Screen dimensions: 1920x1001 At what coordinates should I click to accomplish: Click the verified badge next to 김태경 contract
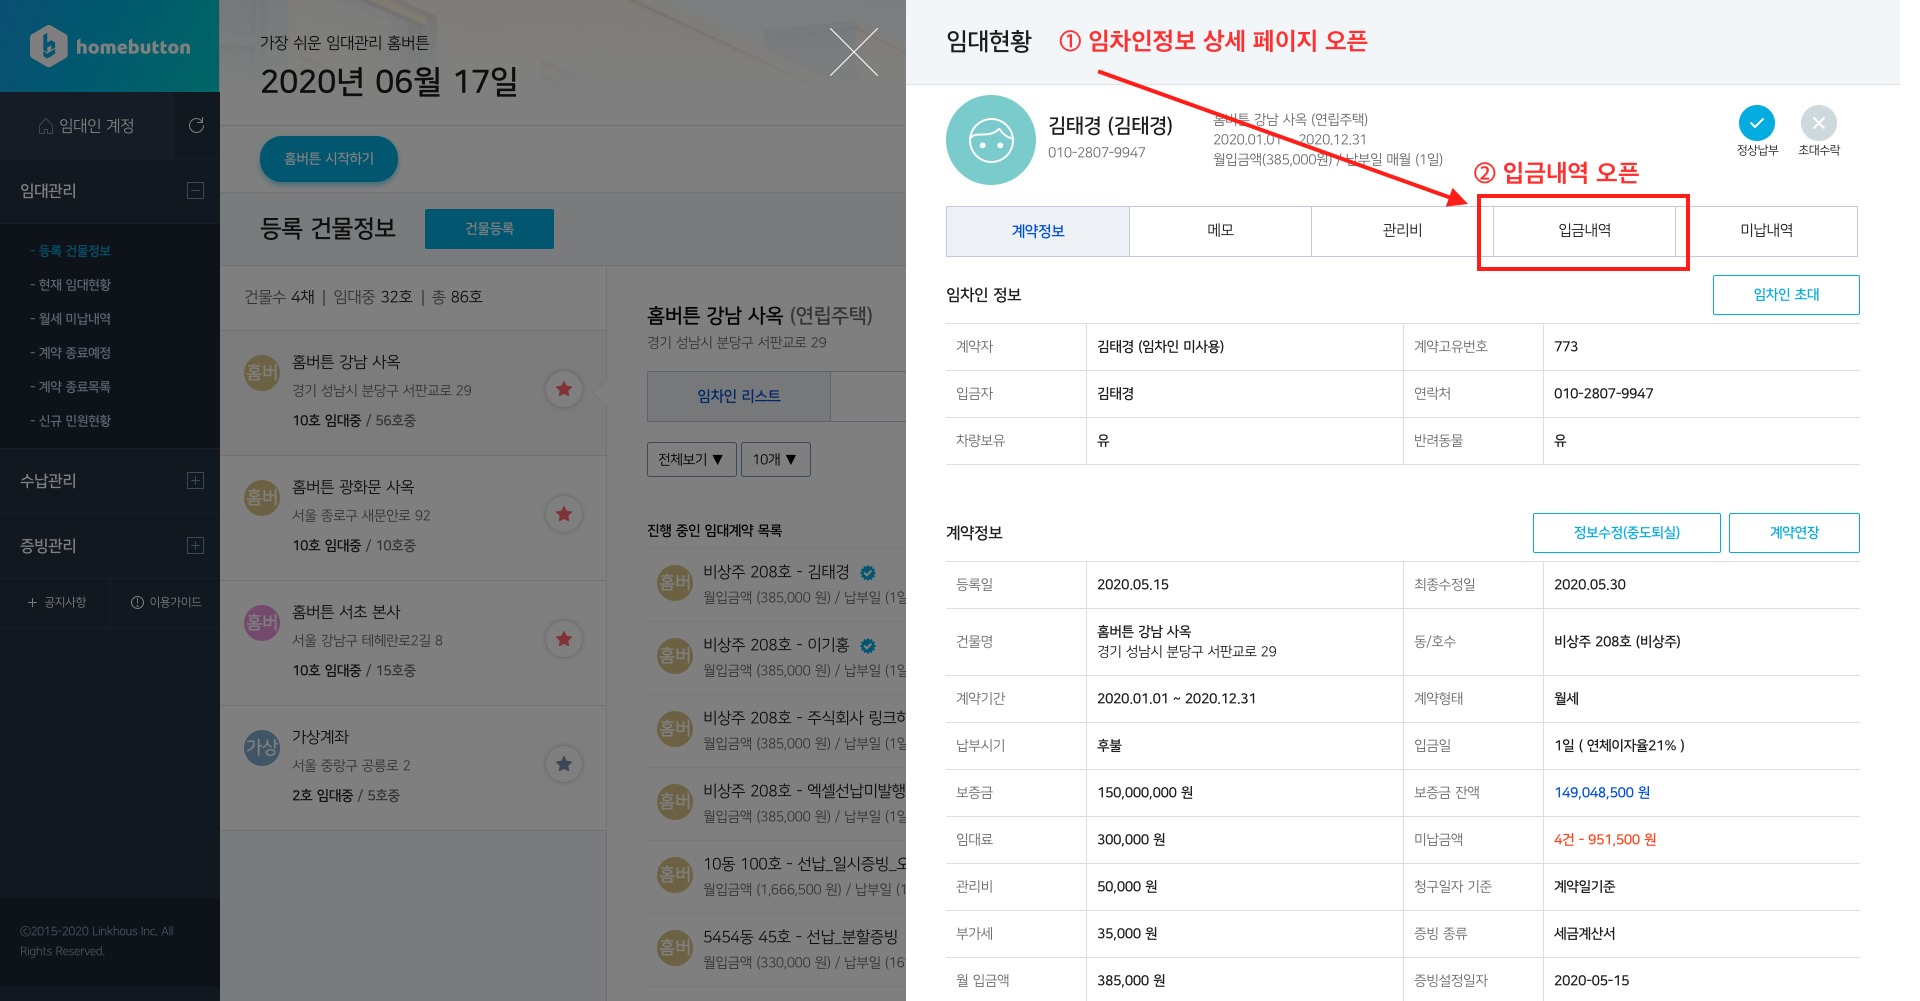868,573
